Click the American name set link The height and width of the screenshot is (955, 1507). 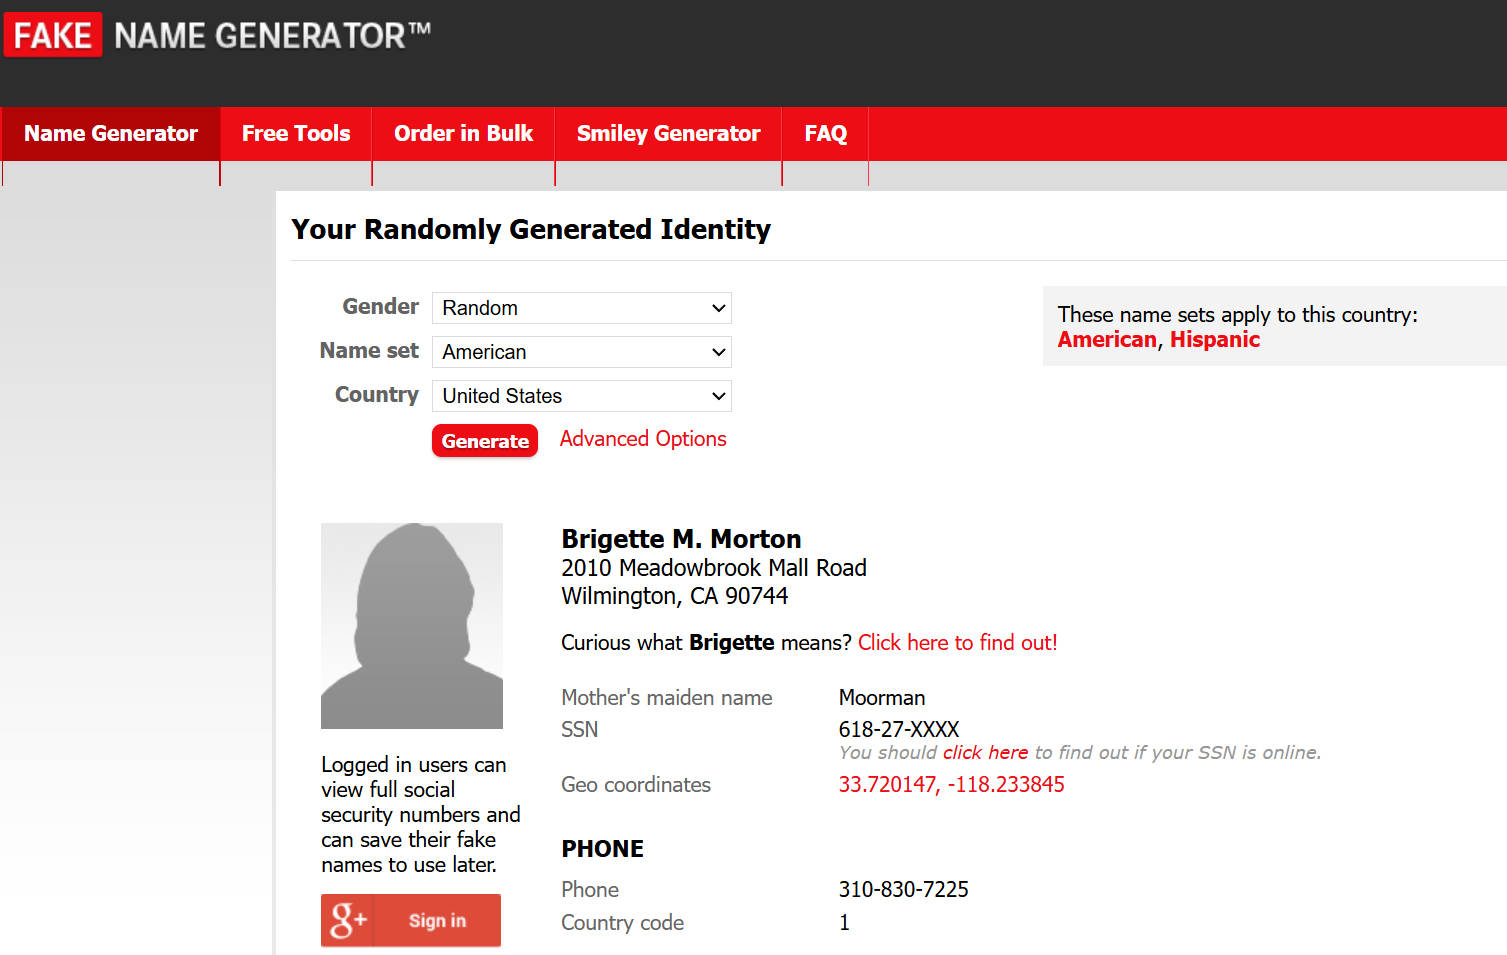click(x=1106, y=340)
